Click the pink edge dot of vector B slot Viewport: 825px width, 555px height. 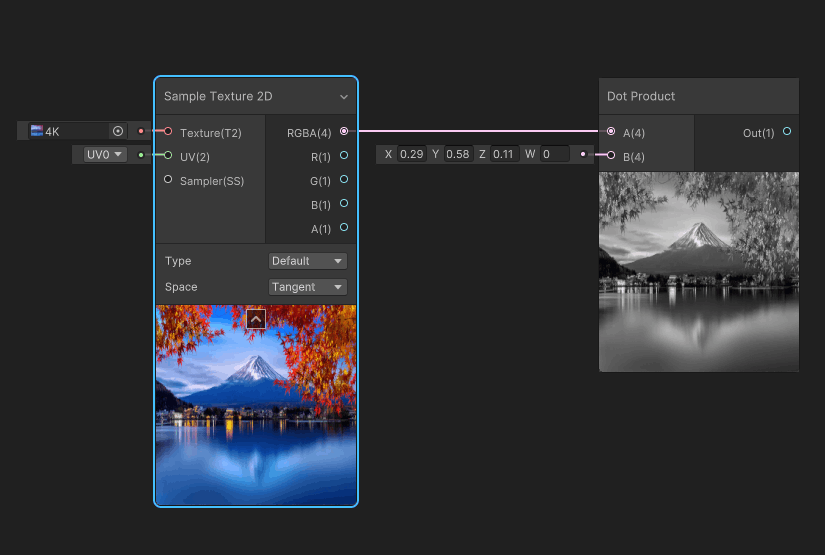click(x=583, y=154)
